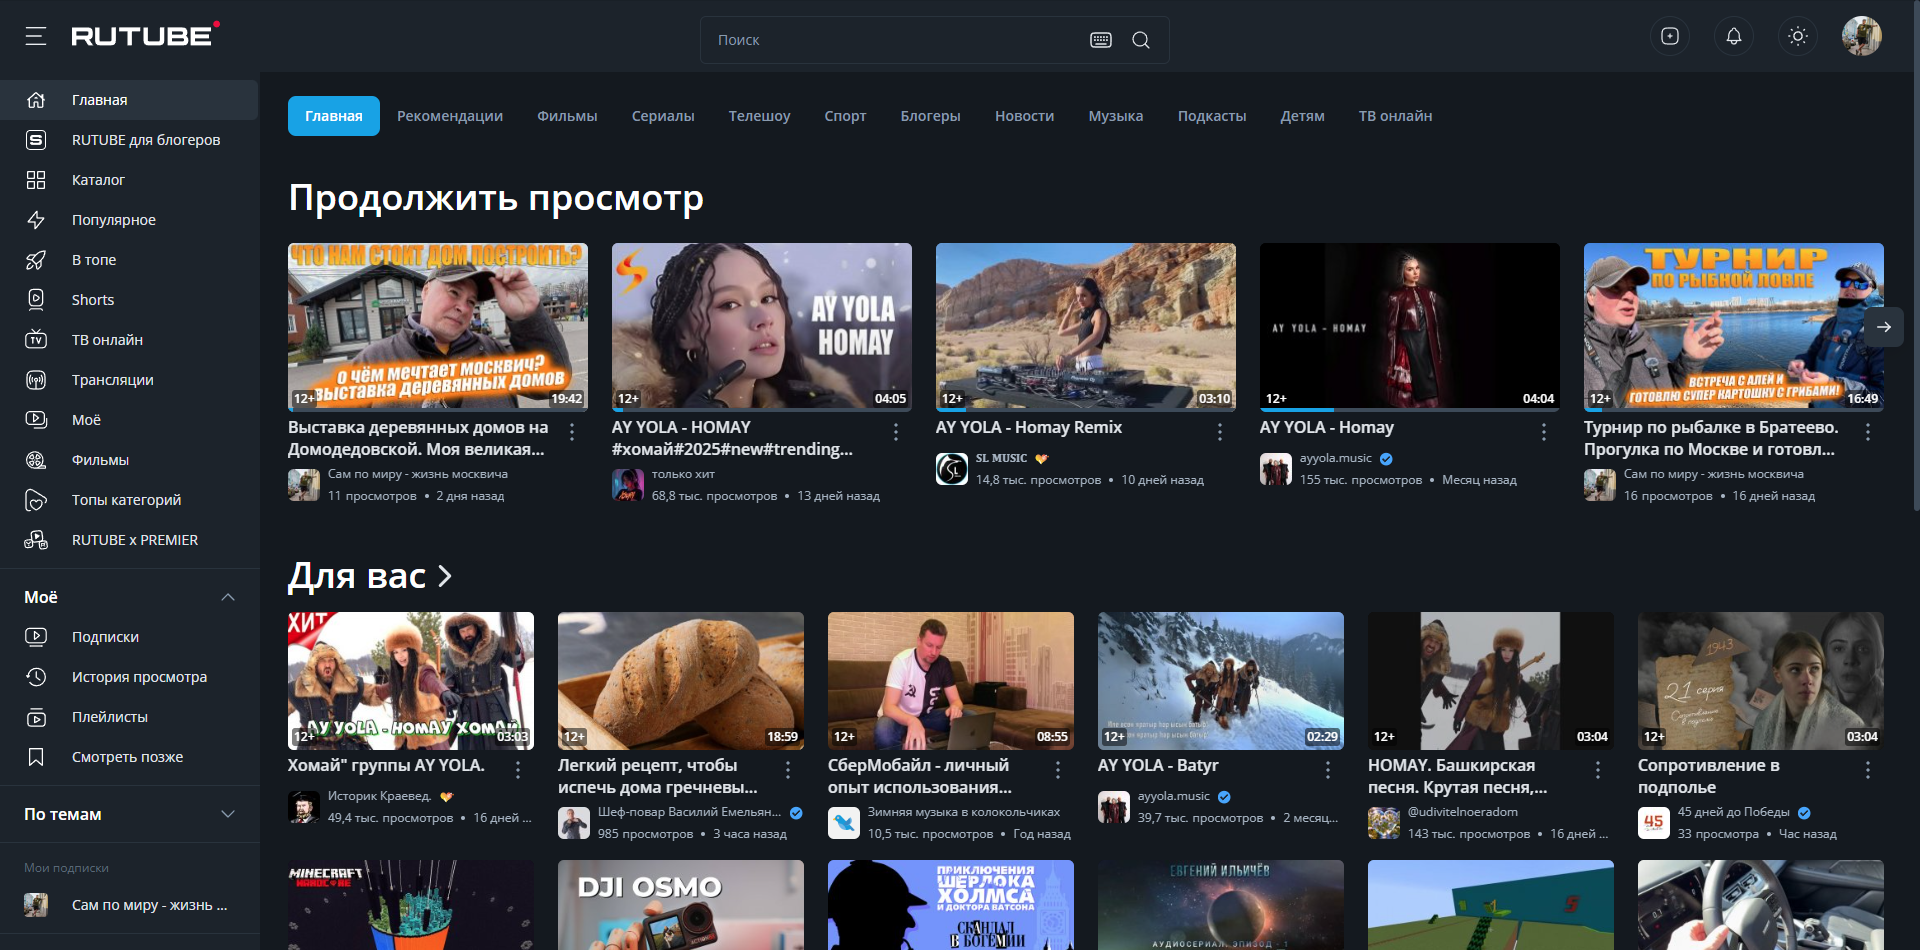Viewport: 1920px width, 950px height.
Task: Collapse the Моё sidebar section
Action: click(228, 597)
